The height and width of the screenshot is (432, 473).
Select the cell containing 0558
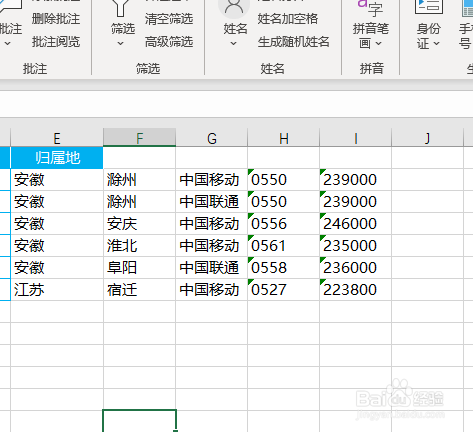[x=284, y=268]
